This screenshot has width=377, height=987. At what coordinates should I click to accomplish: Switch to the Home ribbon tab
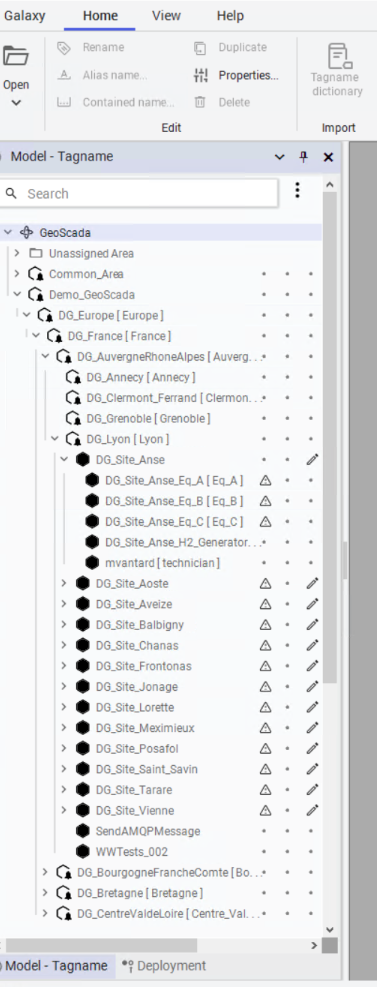click(x=99, y=16)
